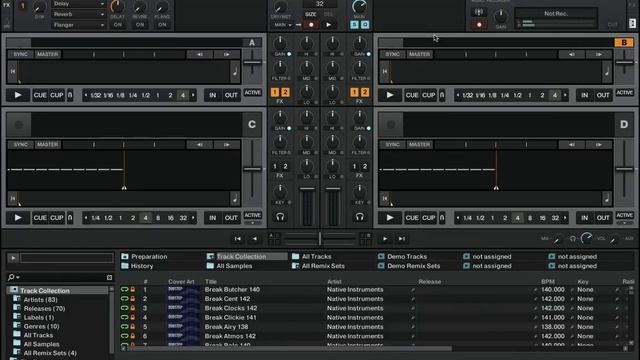The width and height of the screenshot is (640, 360).
Task: Toggle snap magnet on deck A
Action: click(70, 95)
